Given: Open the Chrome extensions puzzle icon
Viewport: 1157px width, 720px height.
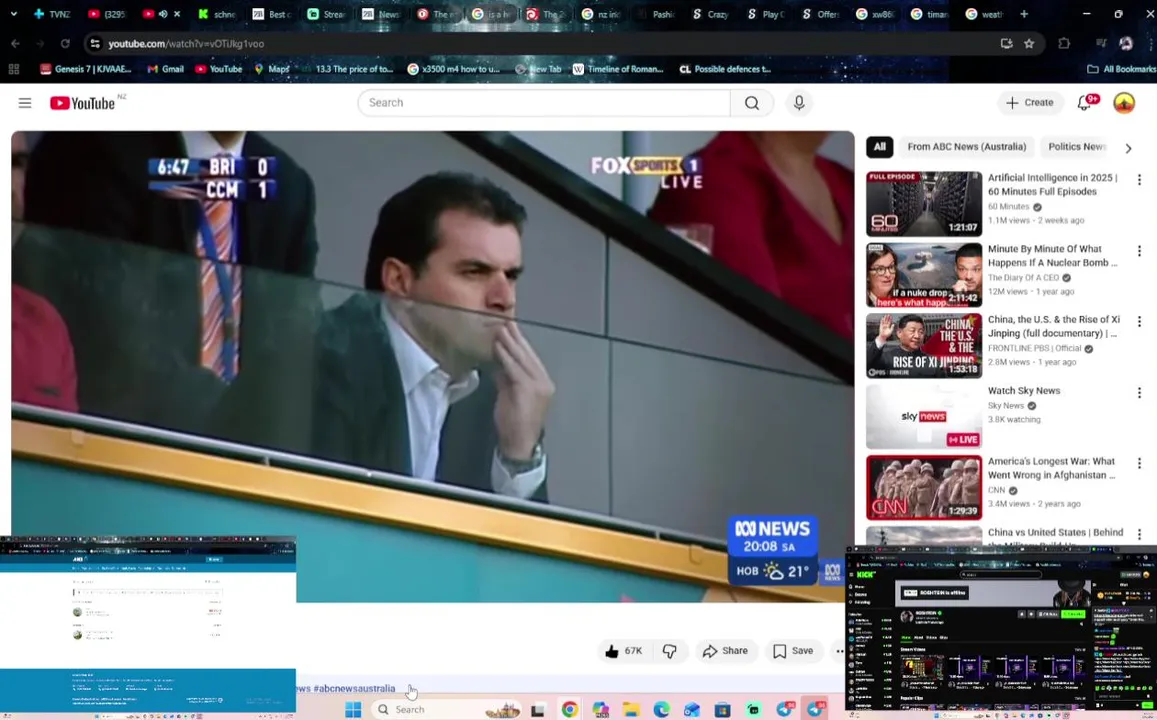Looking at the screenshot, I should click(x=1064, y=44).
